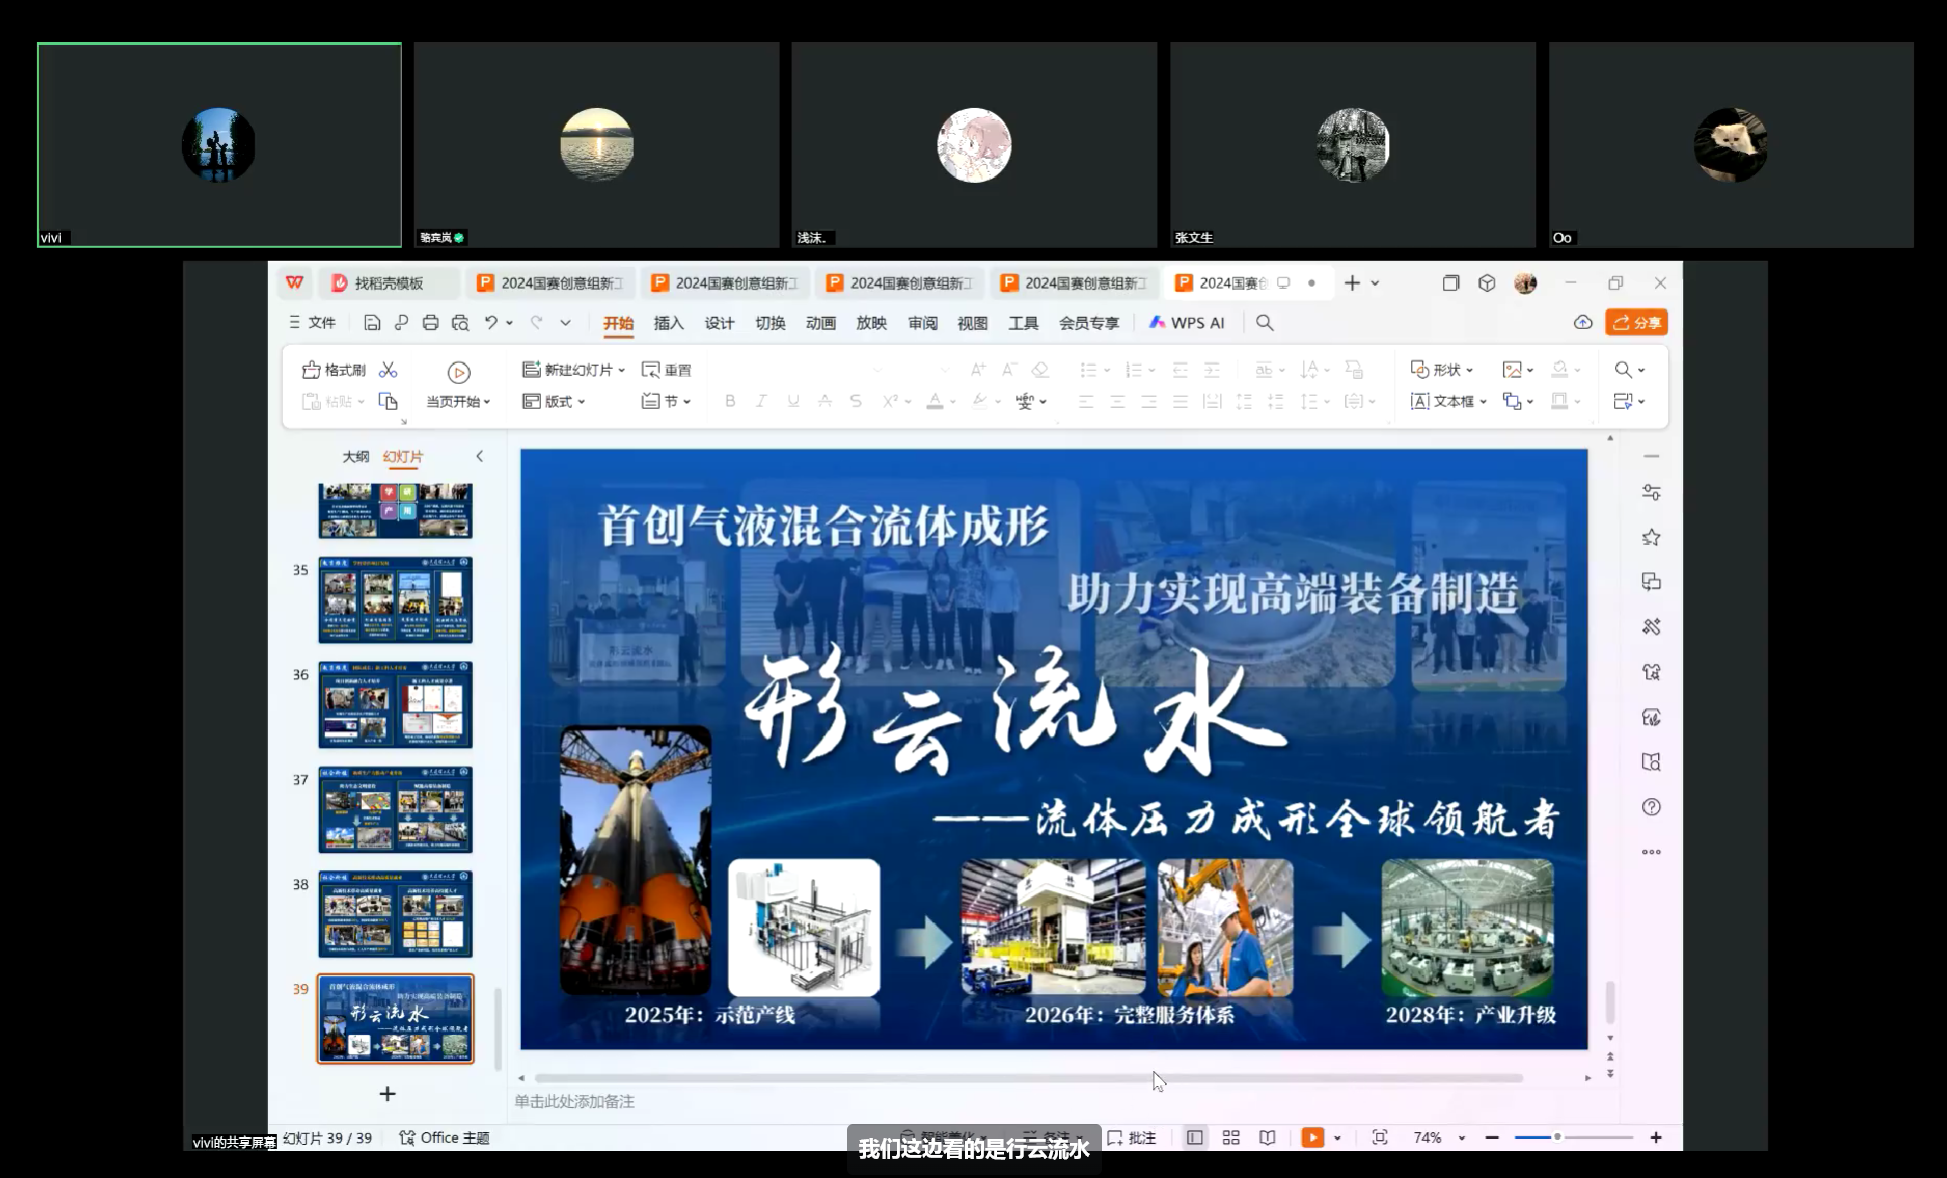
Task: Click the play from current slide icon
Action: point(459,373)
